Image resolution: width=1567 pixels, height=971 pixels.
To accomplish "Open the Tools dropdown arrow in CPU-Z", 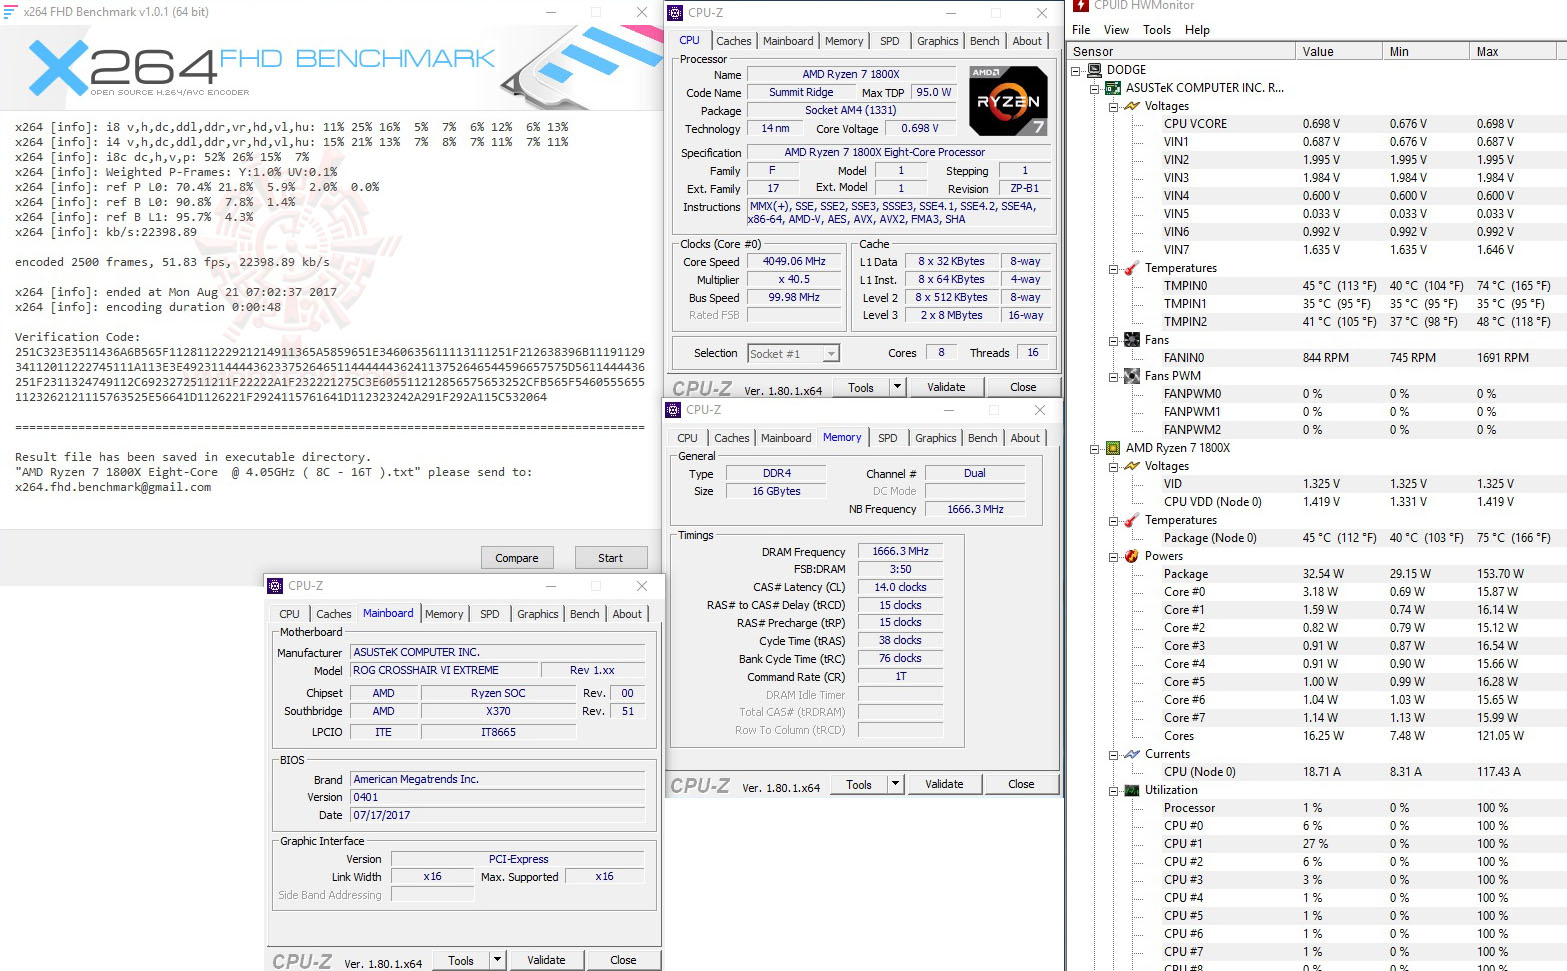I will pos(897,386).
